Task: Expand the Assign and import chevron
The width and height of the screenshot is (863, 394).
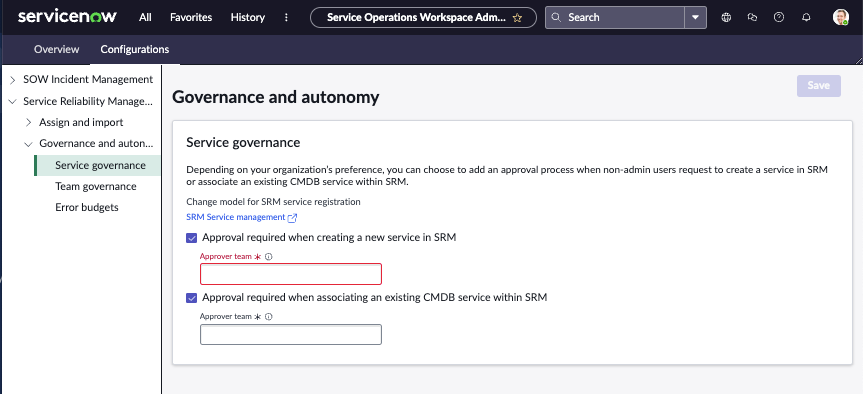Action: 29,123
